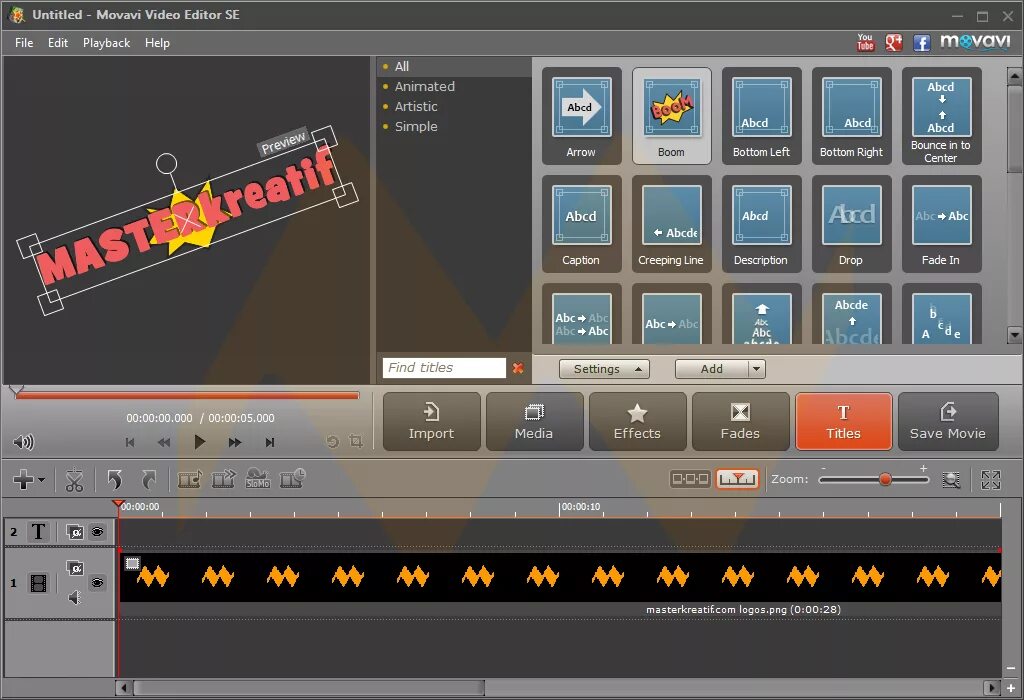
Task: Select the Fades panel button
Action: (740, 421)
